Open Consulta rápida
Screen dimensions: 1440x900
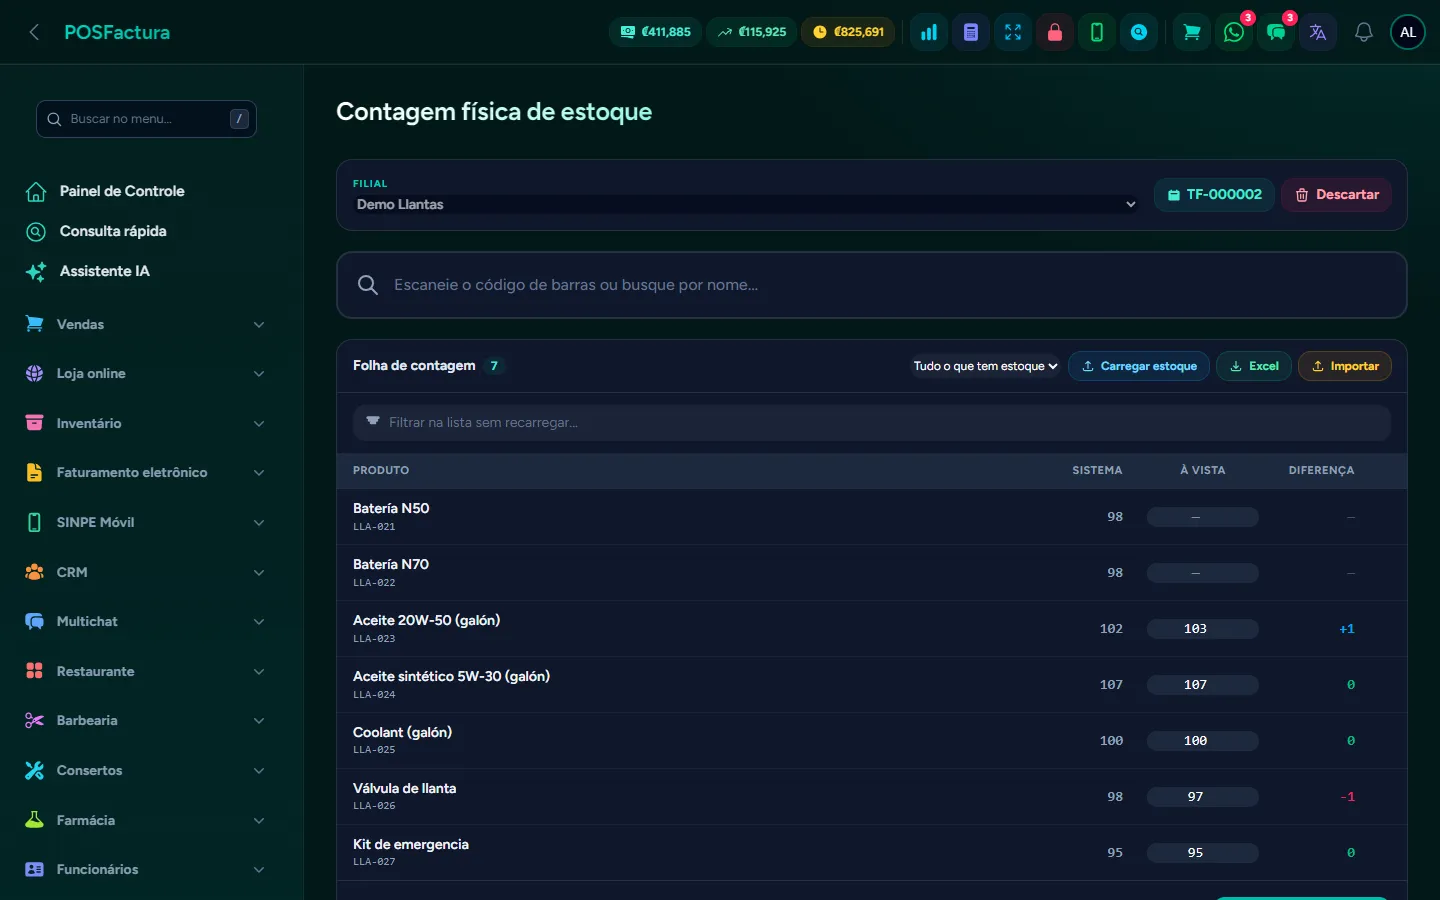click(x=113, y=231)
